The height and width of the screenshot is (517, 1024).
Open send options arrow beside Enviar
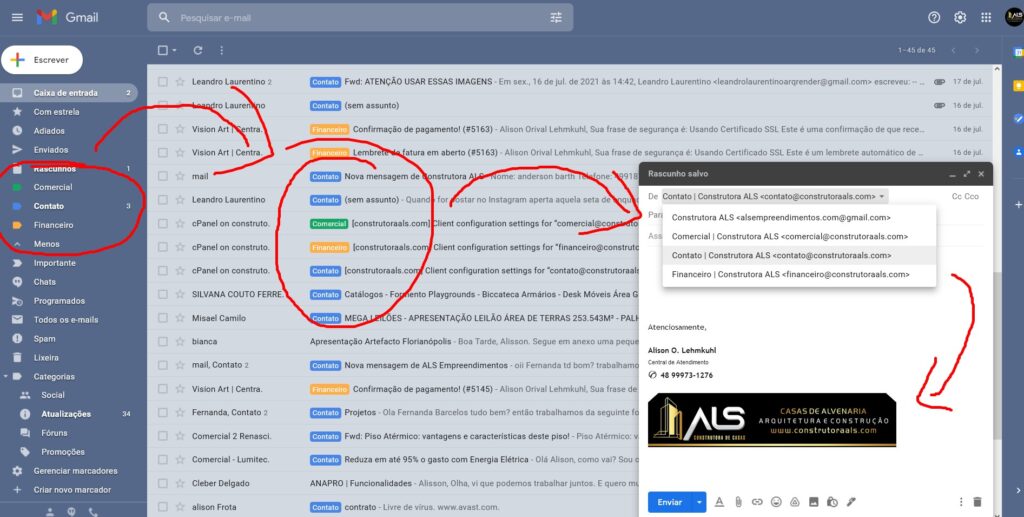(699, 502)
